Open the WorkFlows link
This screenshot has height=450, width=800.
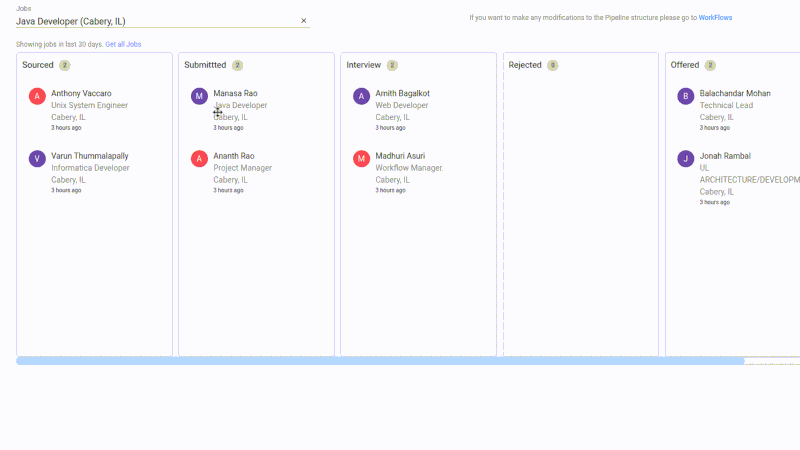tap(715, 18)
